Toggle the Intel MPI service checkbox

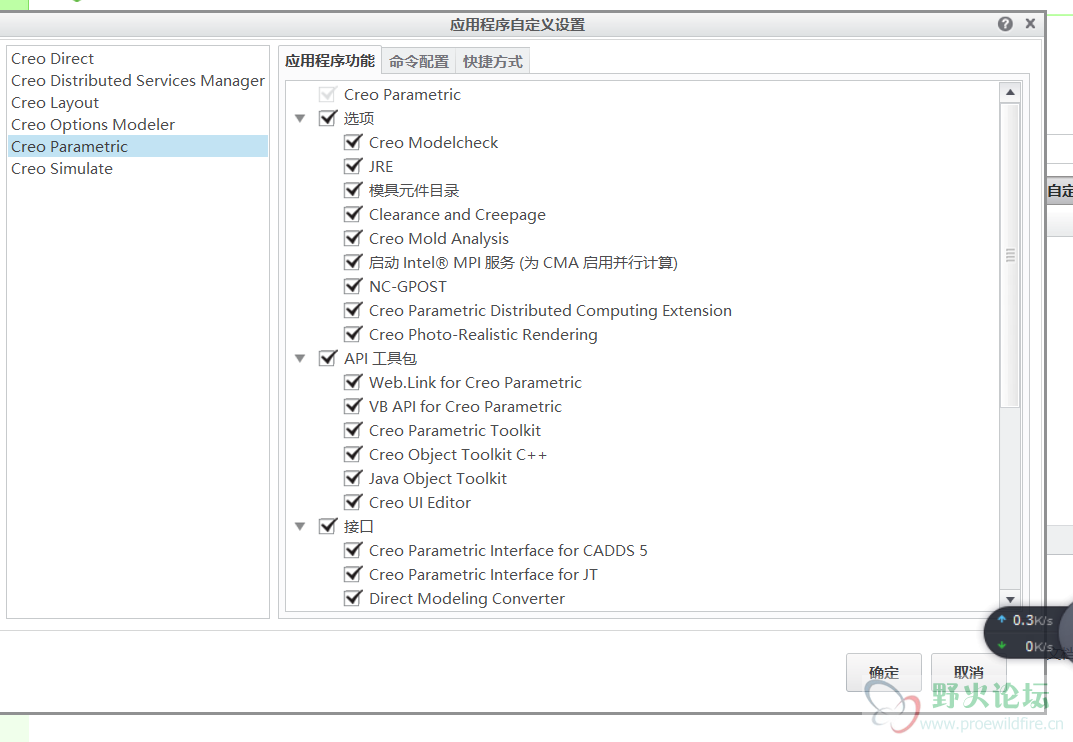(353, 261)
